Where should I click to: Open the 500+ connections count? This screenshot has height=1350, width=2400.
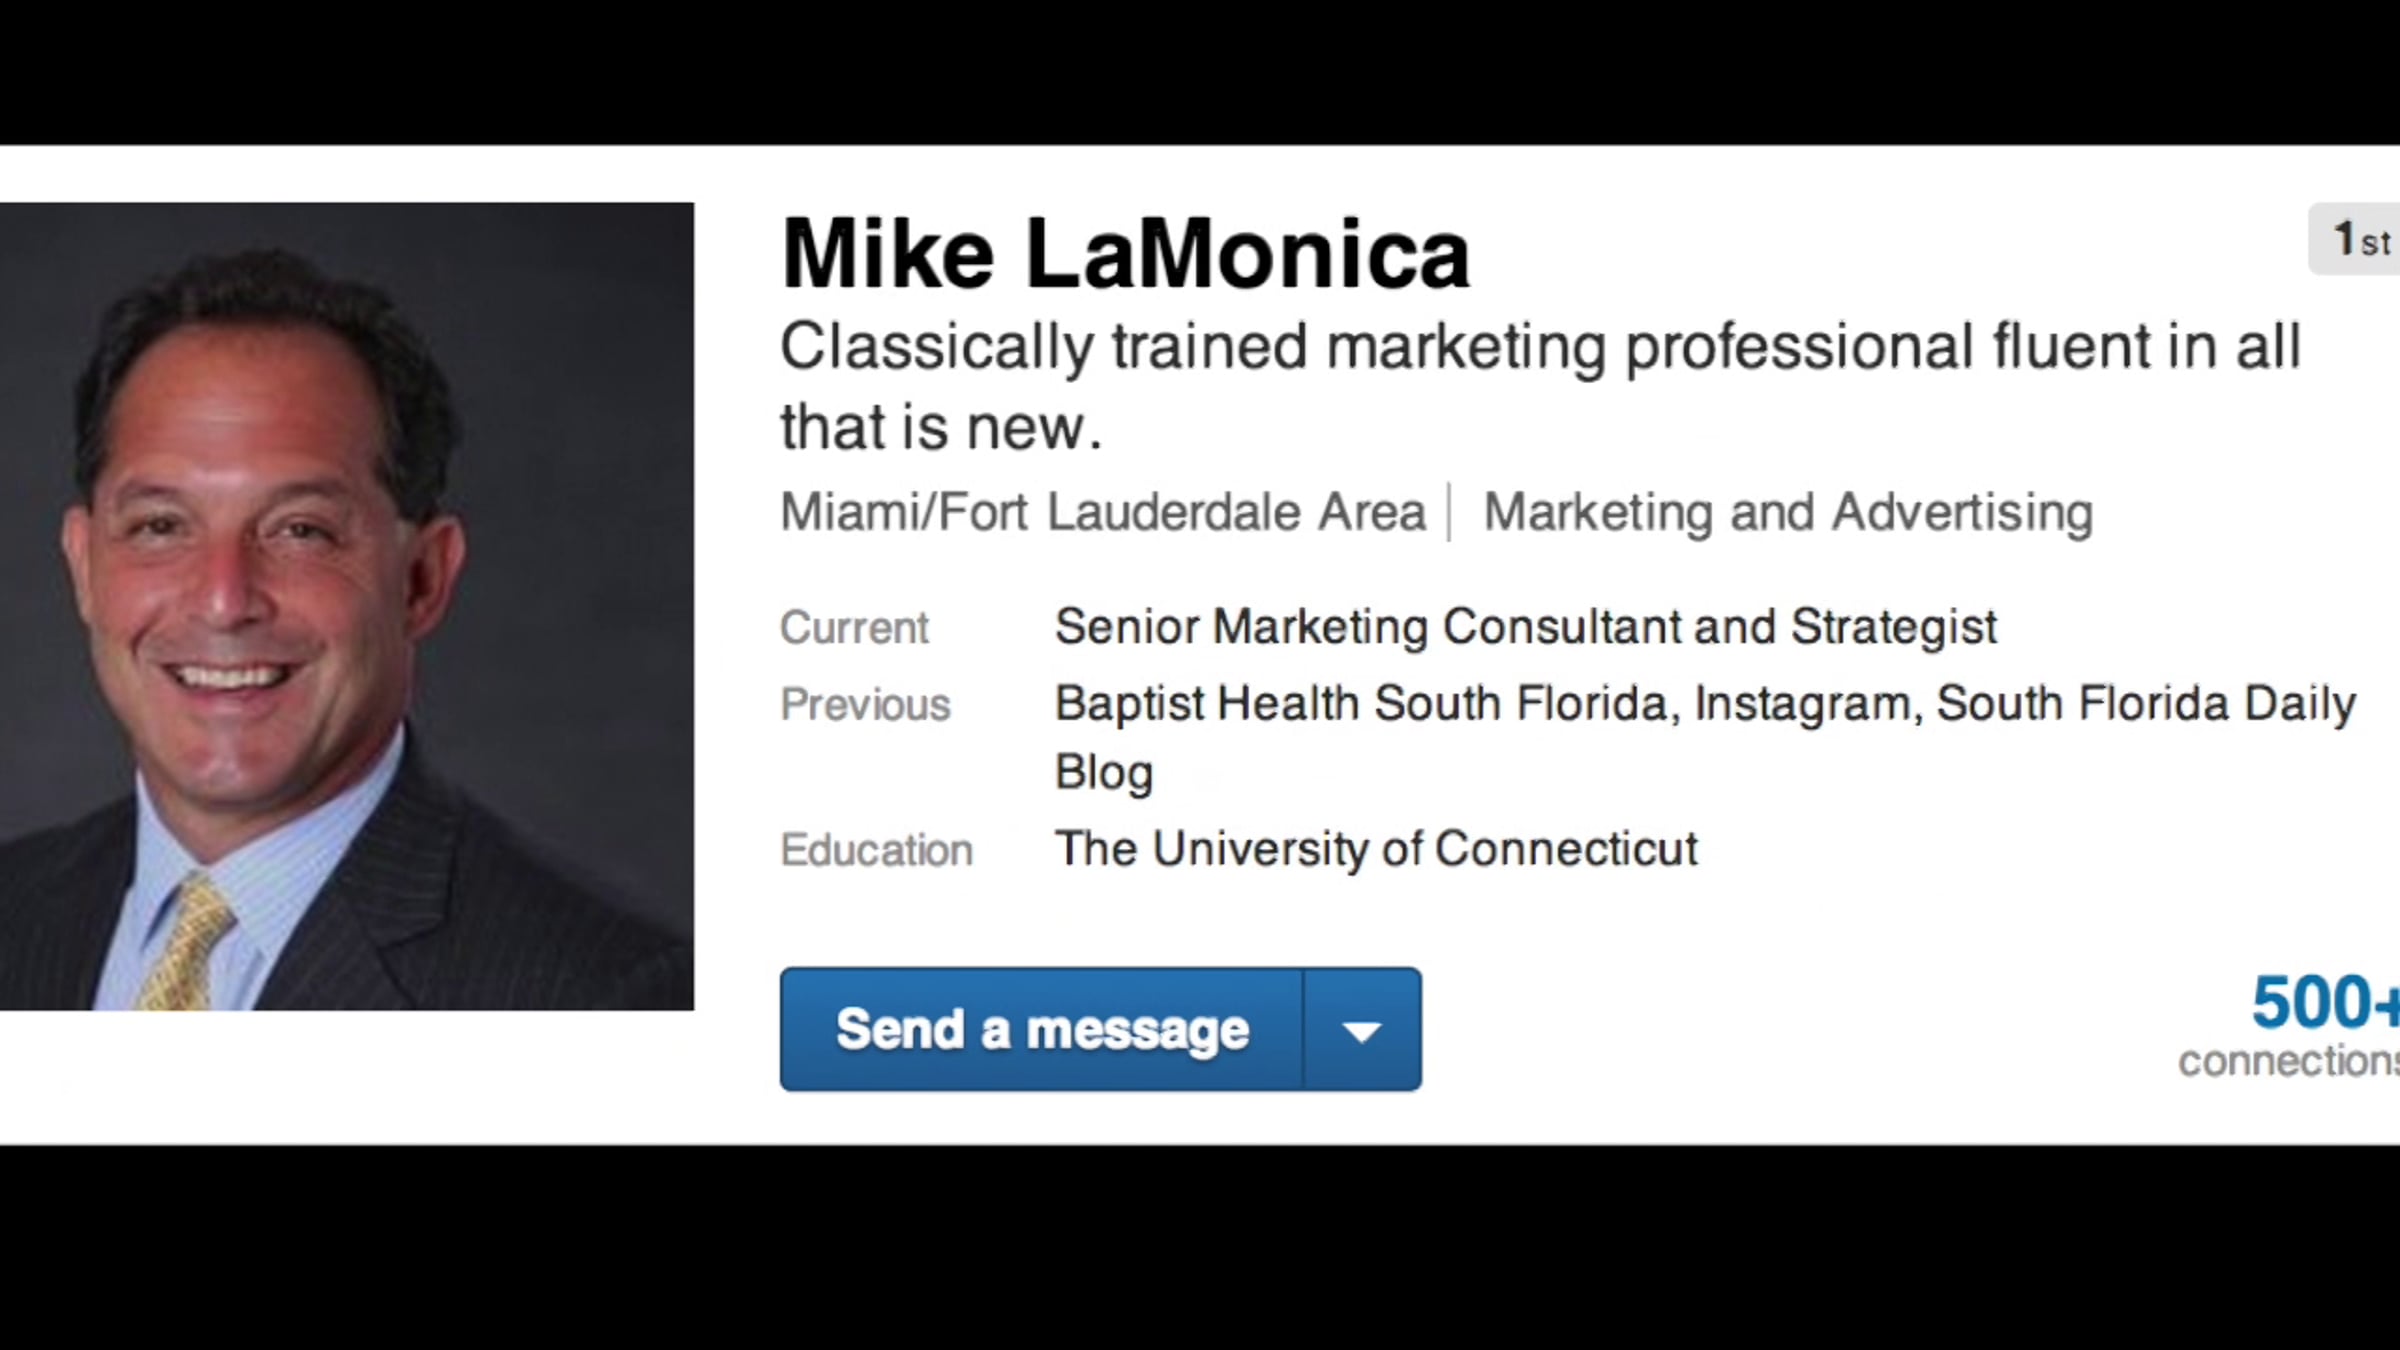point(2323,1003)
